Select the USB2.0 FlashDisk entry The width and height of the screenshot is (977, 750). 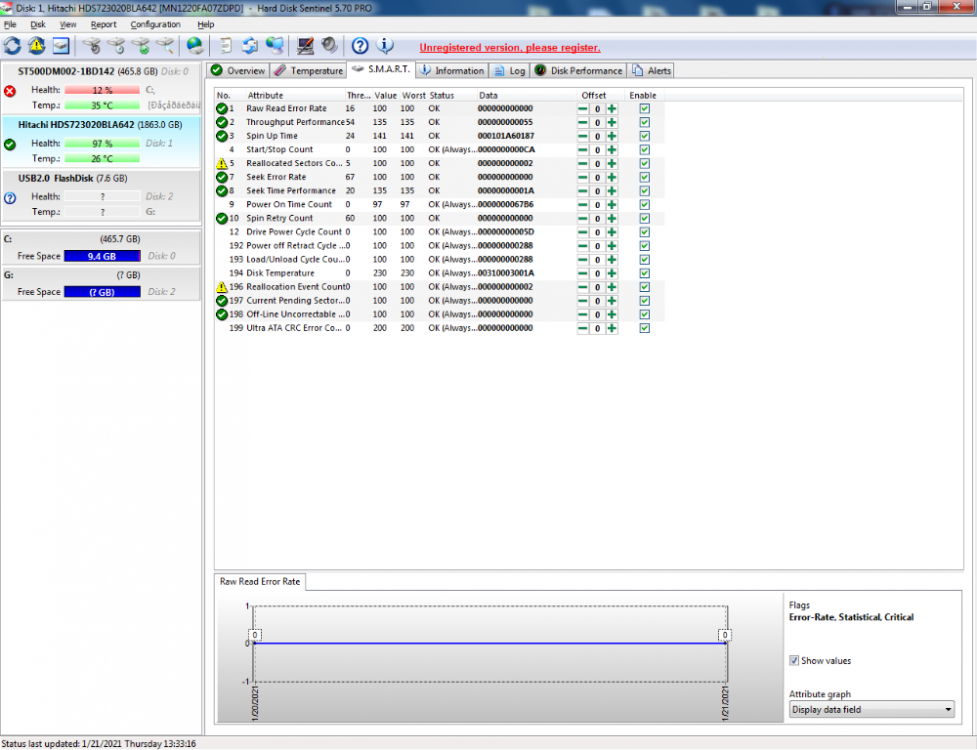(102, 196)
